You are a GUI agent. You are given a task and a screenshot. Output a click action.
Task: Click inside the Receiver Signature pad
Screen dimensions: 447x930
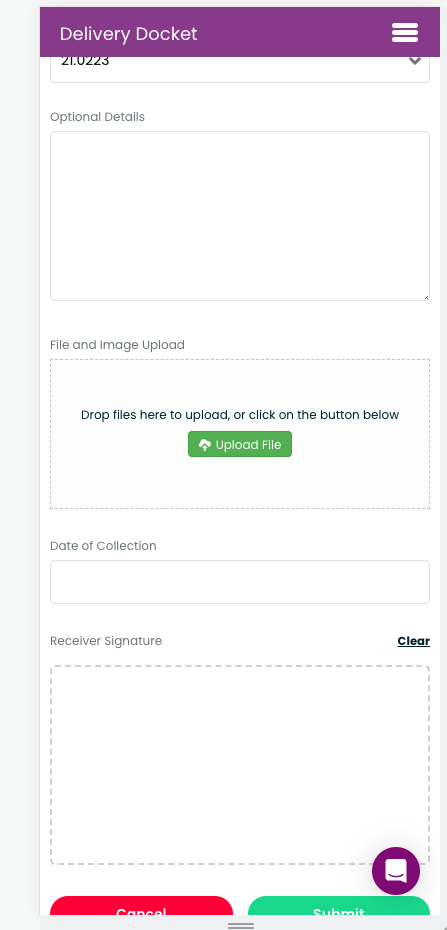pyautogui.click(x=240, y=765)
